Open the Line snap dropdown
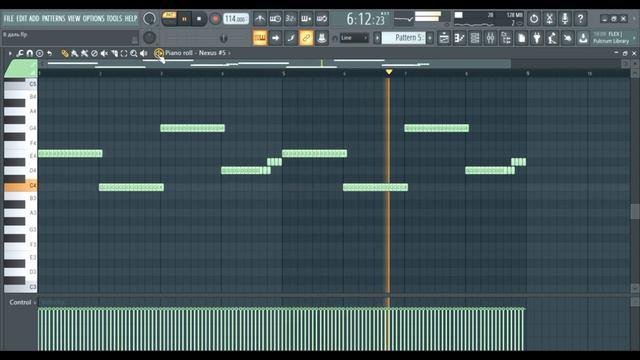This screenshot has width=640, height=360. pos(354,38)
